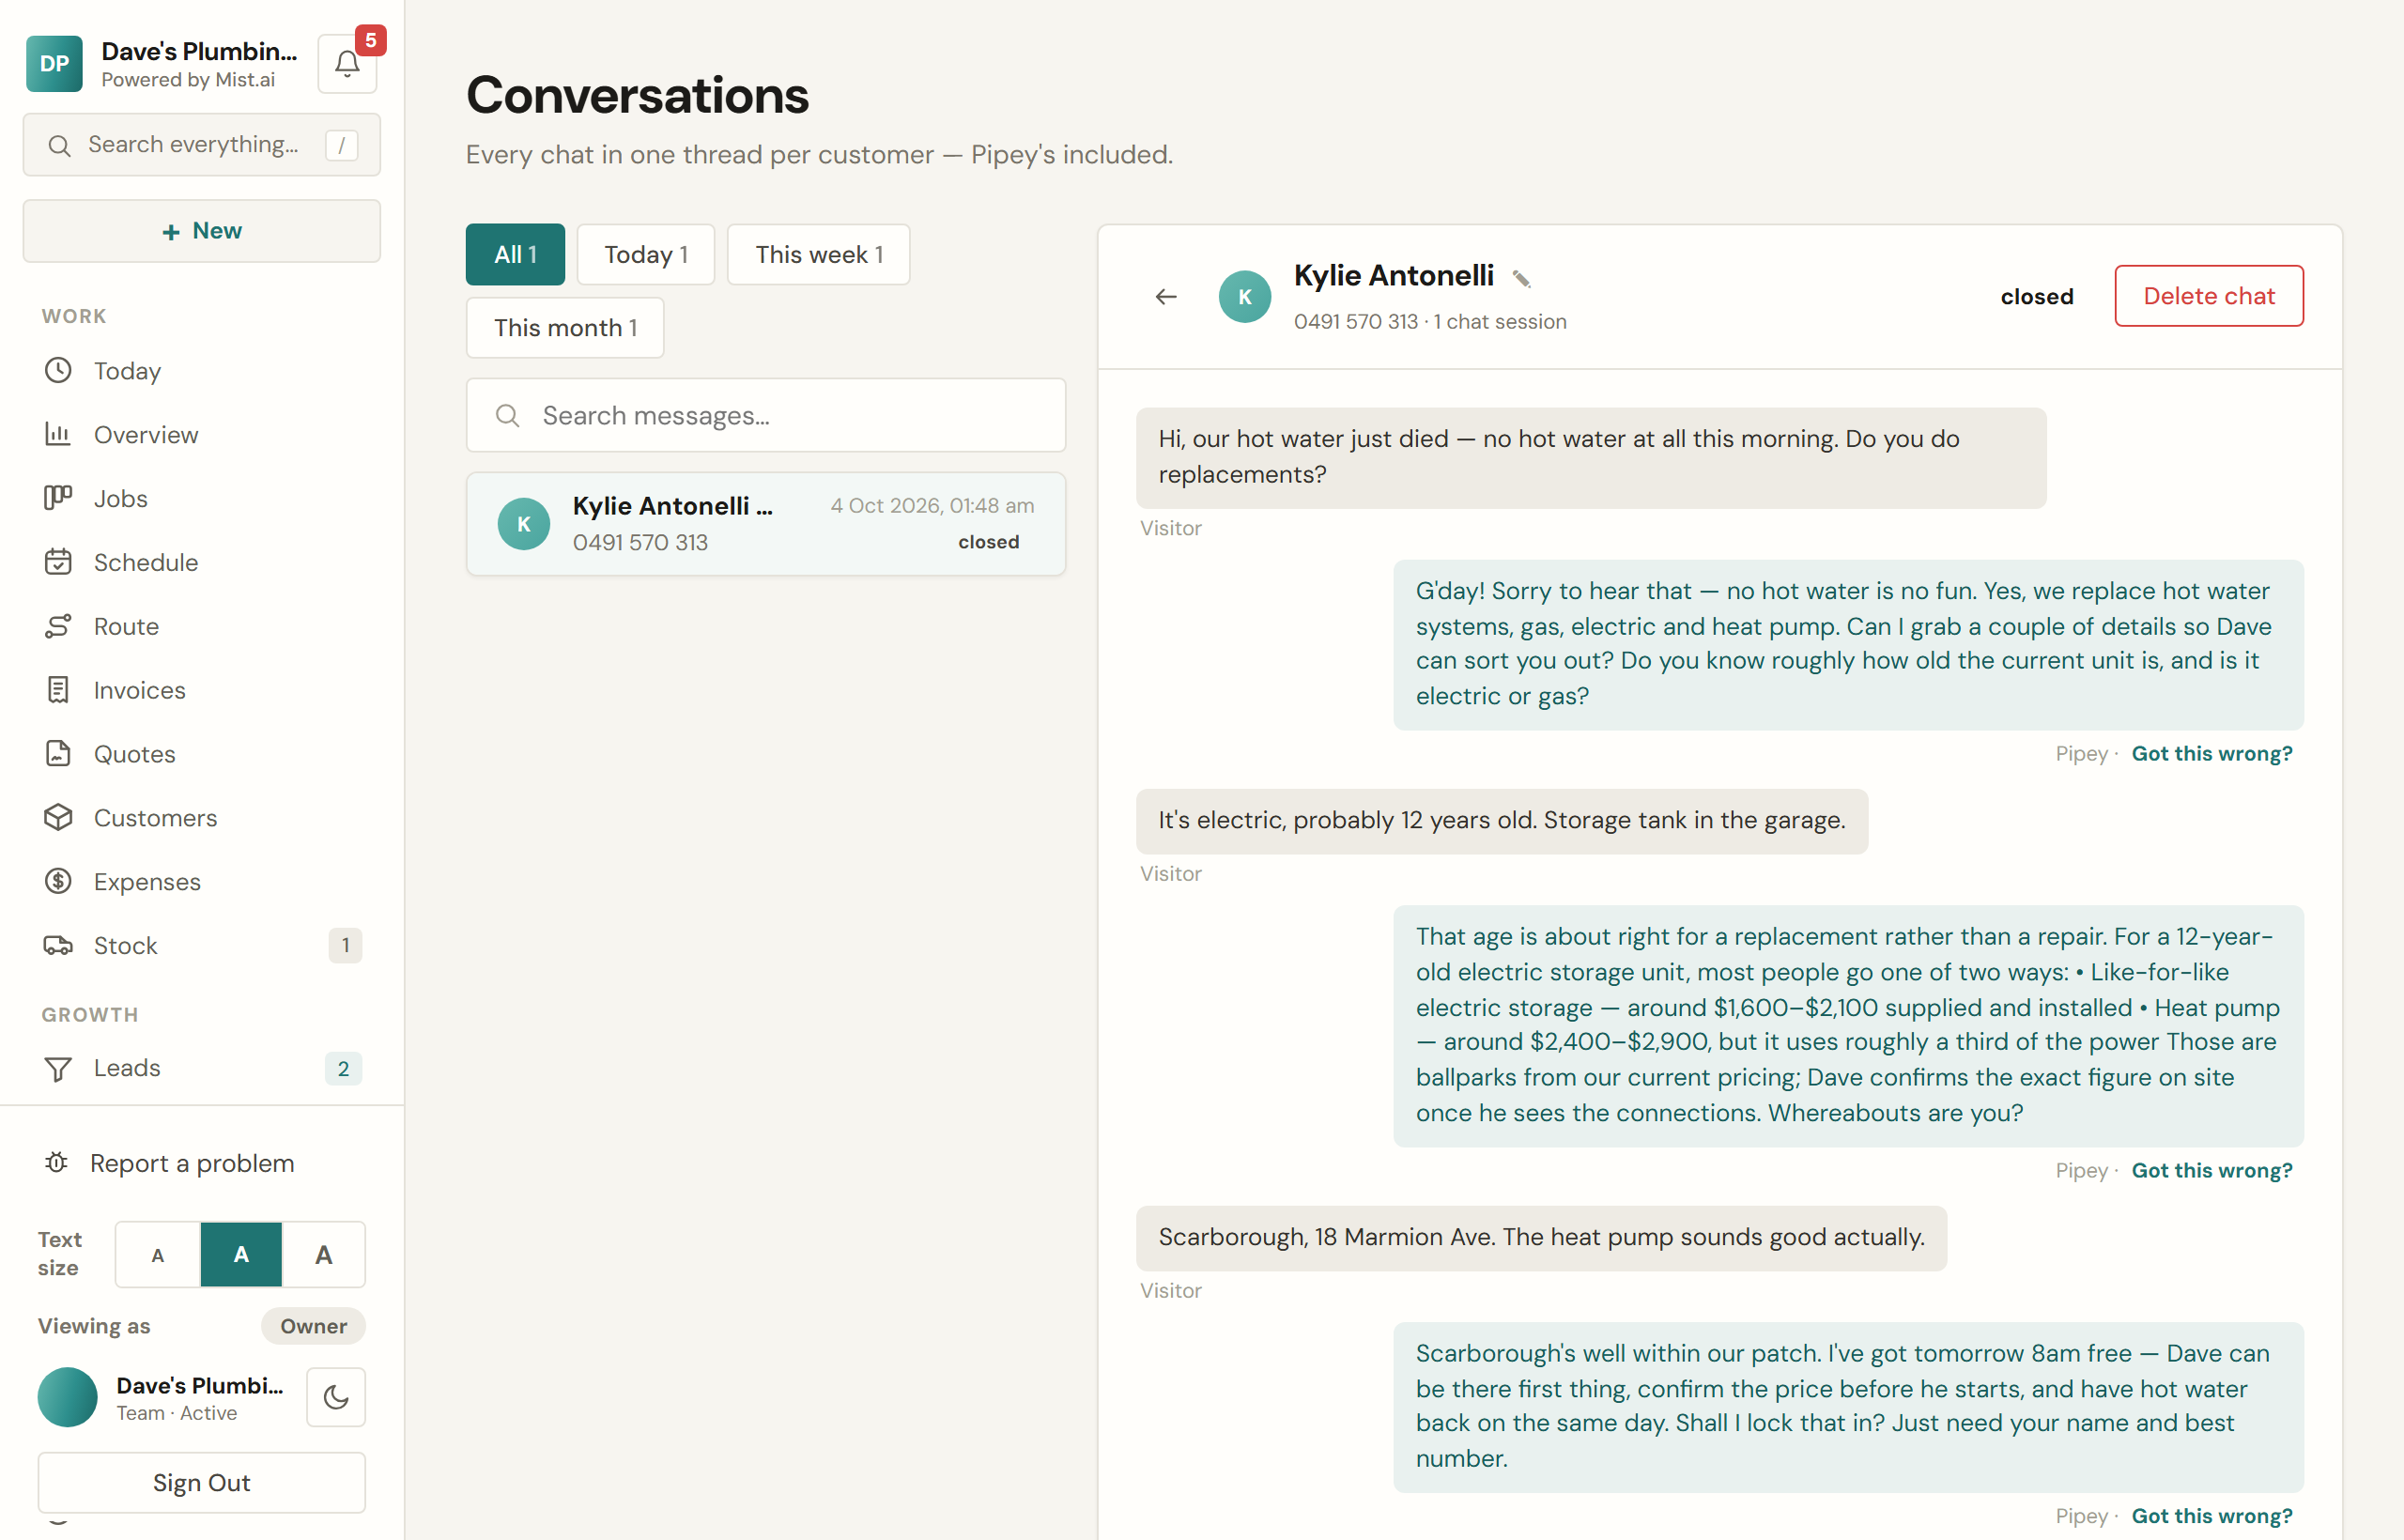Click the Schedule calendar icon
Screen dimensions: 2404x1540
58,562
